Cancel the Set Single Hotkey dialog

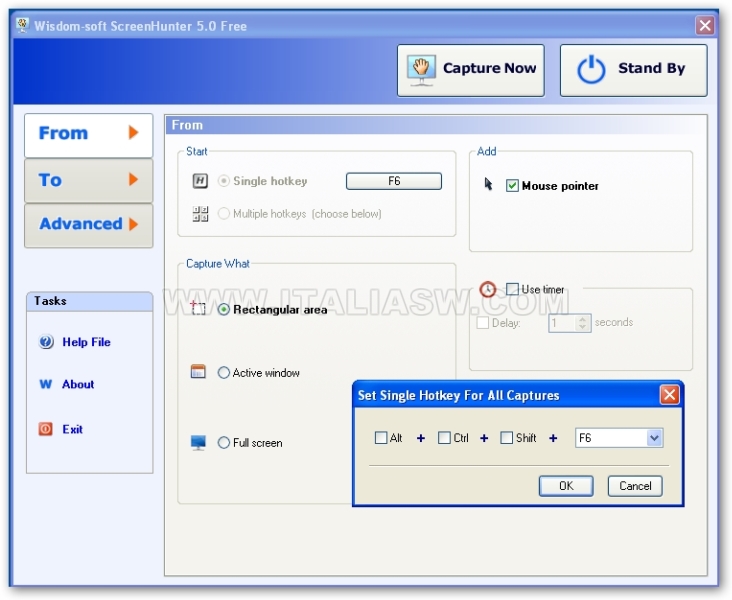click(635, 486)
